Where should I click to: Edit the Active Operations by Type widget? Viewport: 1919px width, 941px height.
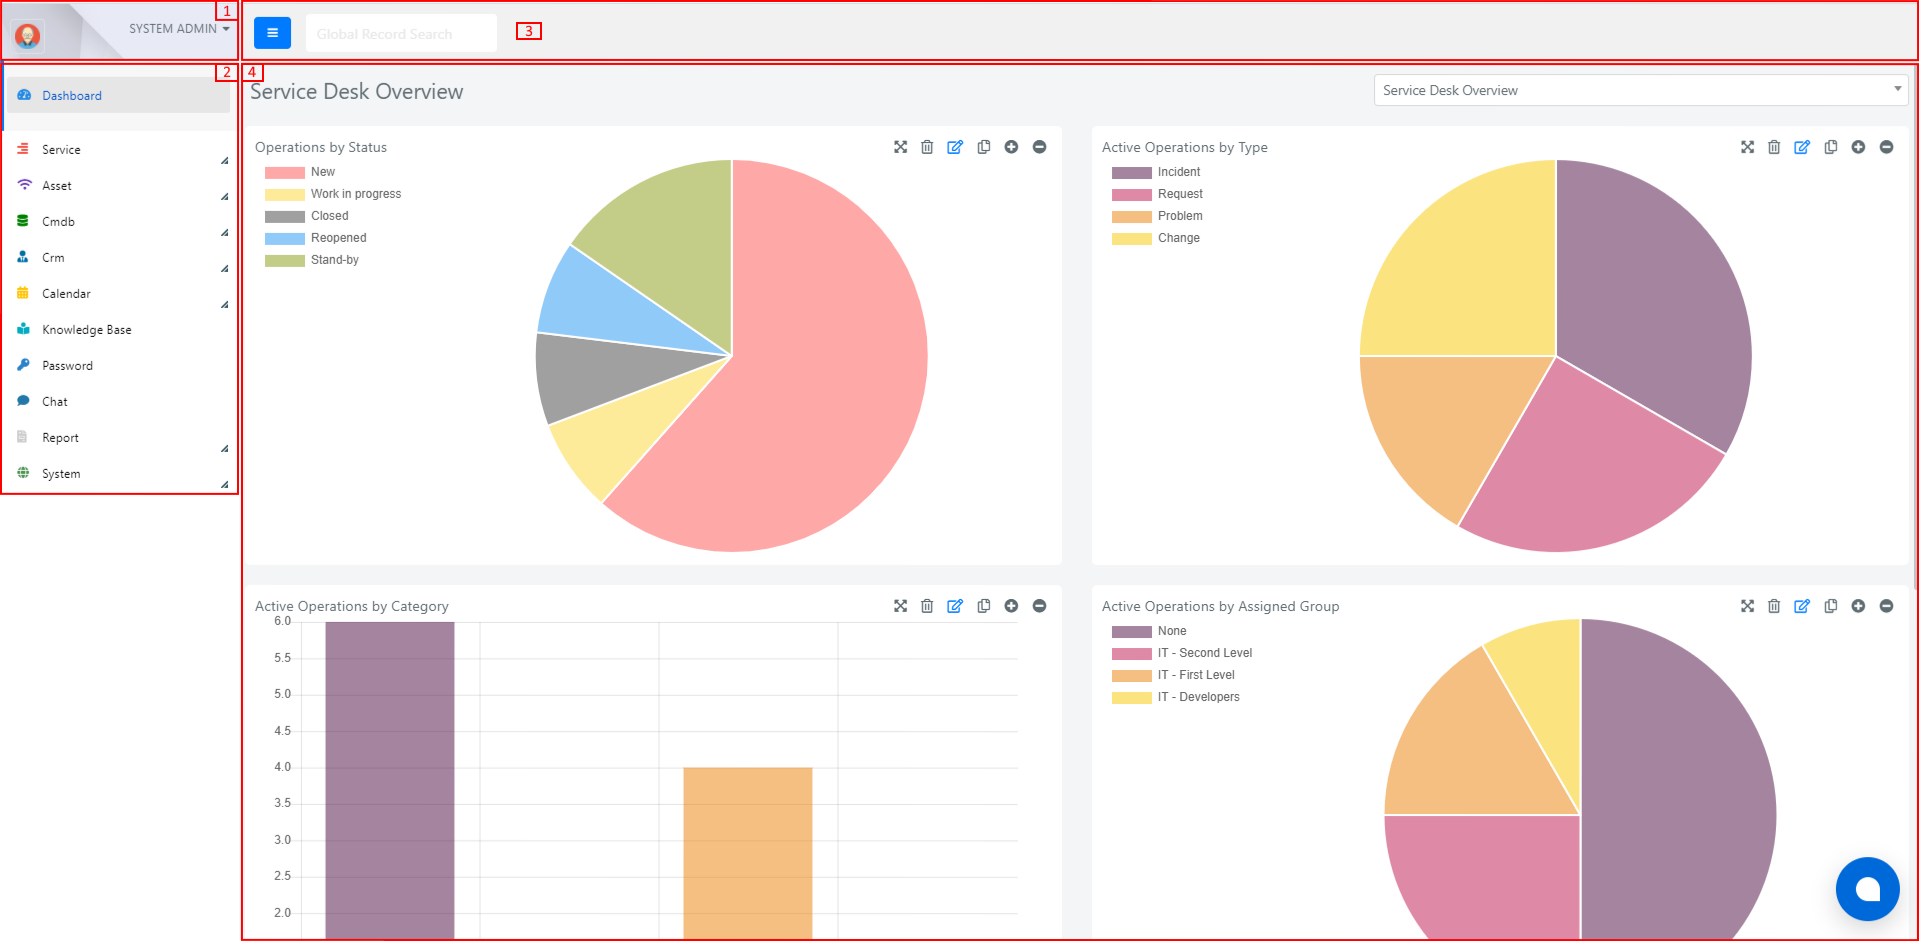(1802, 147)
